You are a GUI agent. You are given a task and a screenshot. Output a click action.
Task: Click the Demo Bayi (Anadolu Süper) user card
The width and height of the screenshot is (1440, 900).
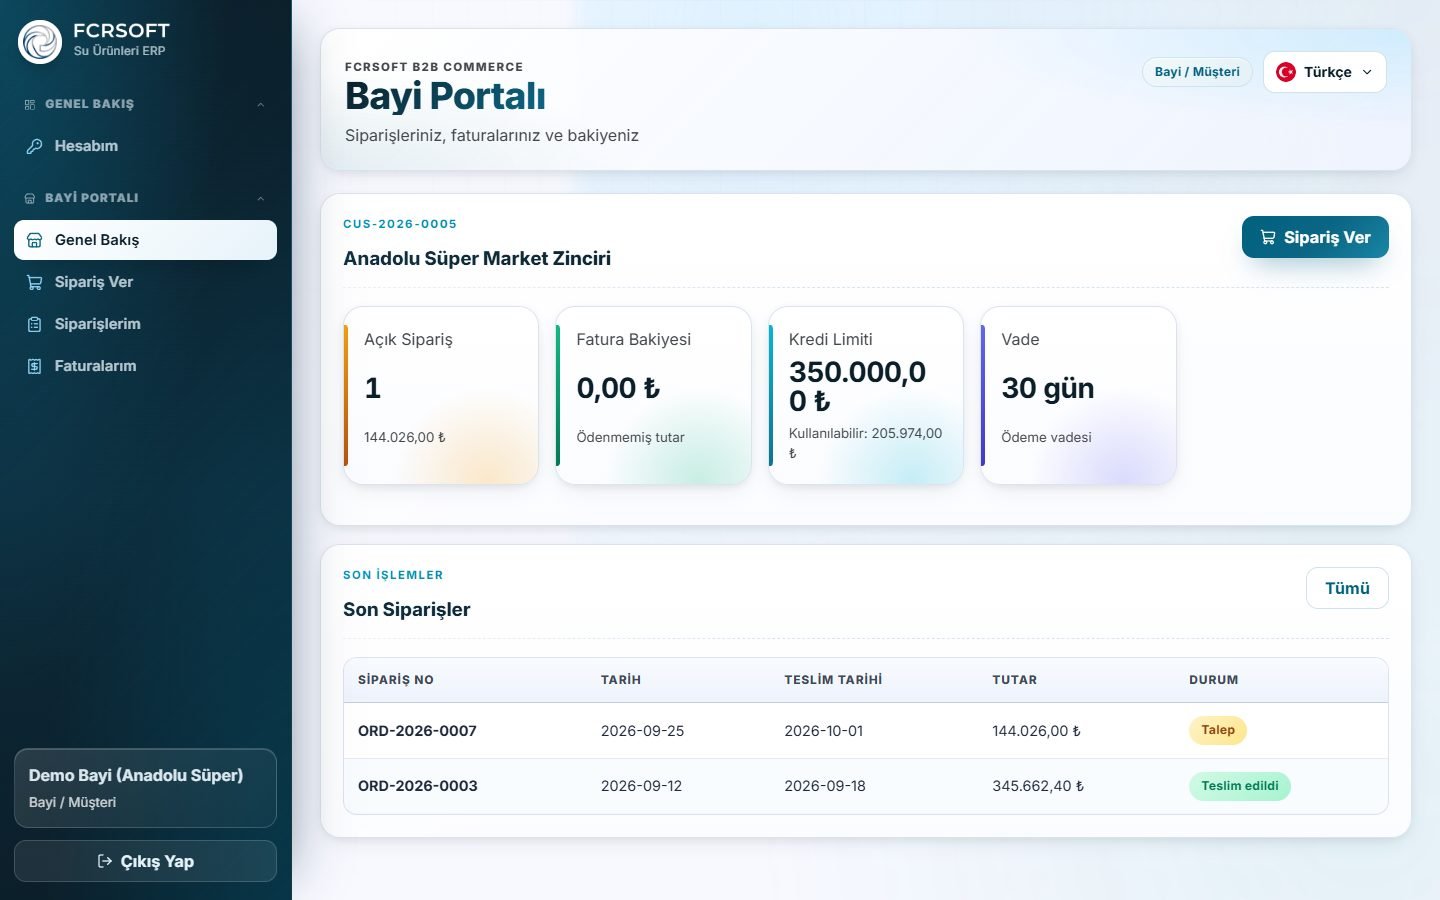(x=145, y=788)
